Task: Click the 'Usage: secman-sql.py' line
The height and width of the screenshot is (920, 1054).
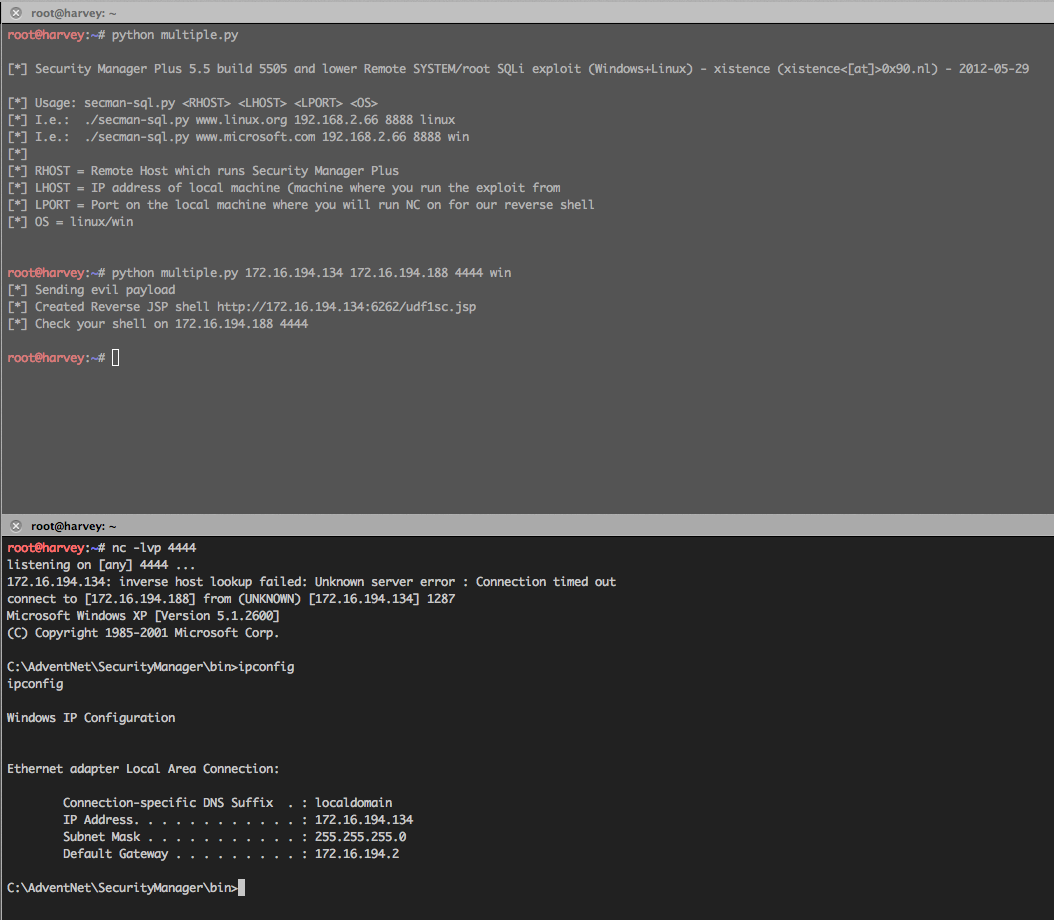Action: pyautogui.click(x=192, y=103)
